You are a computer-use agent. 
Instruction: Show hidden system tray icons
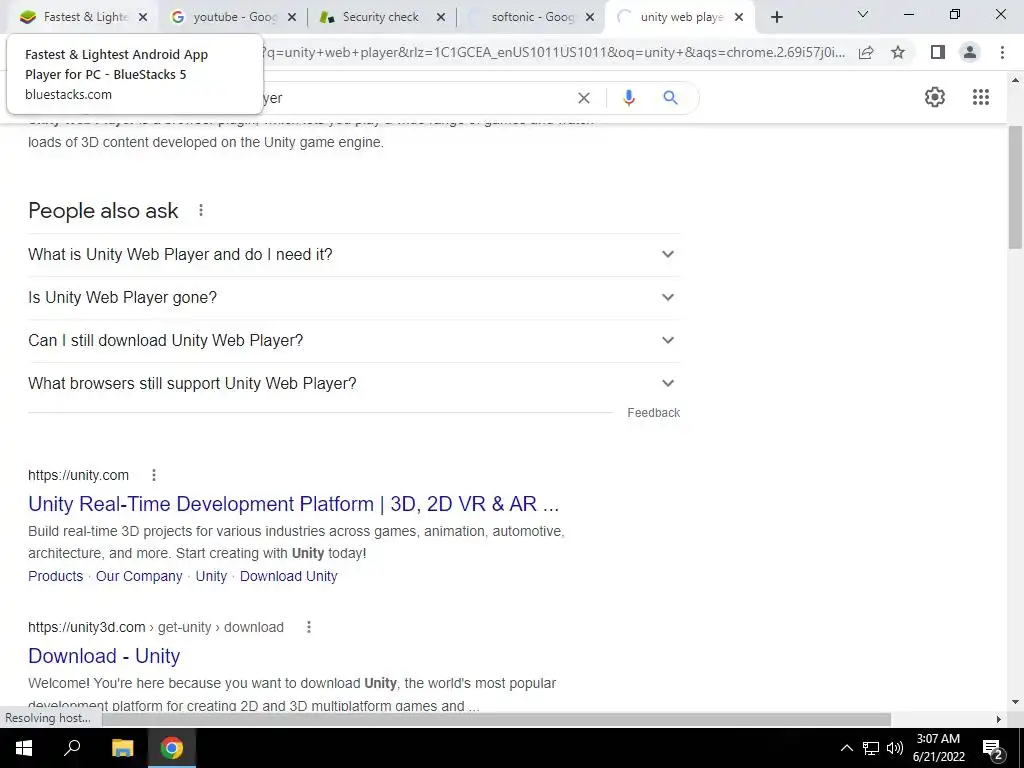846,748
